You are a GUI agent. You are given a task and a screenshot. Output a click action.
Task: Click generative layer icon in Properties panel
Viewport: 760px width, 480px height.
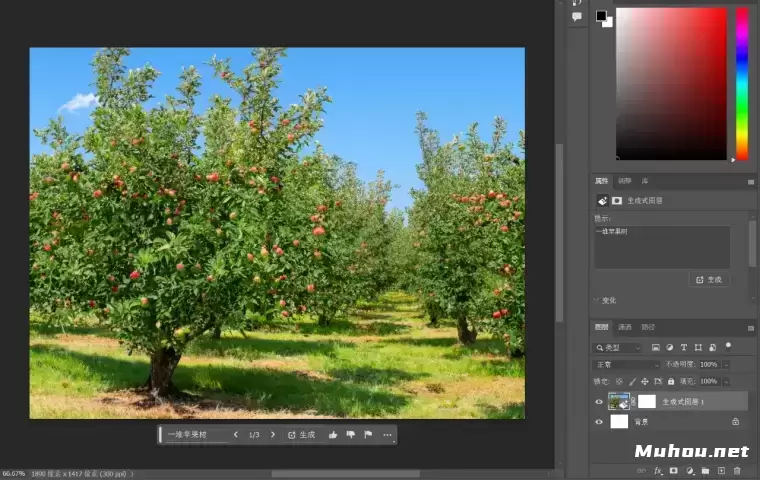pyautogui.click(x=602, y=201)
